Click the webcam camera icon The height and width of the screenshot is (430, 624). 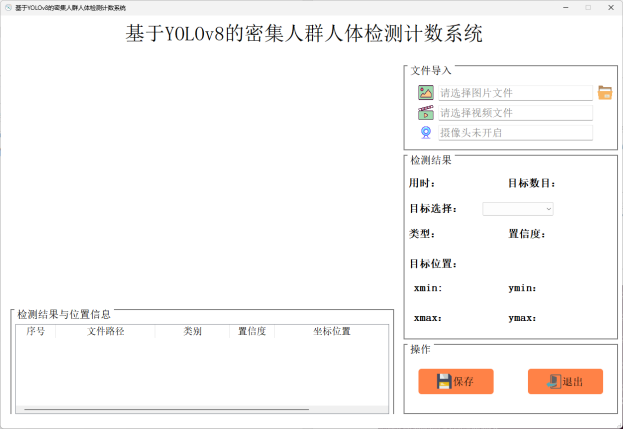click(426, 132)
